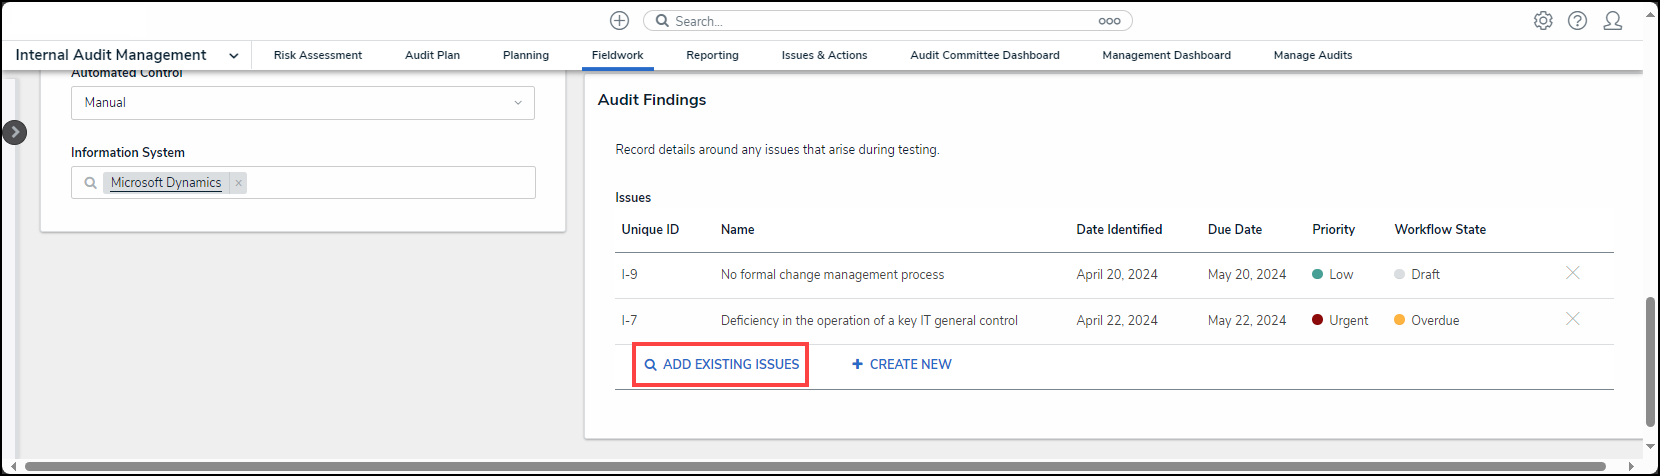Image resolution: width=1660 pixels, height=476 pixels.
Task: Remove Microsoft Dynamics tag with its x
Action: [x=238, y=183]
